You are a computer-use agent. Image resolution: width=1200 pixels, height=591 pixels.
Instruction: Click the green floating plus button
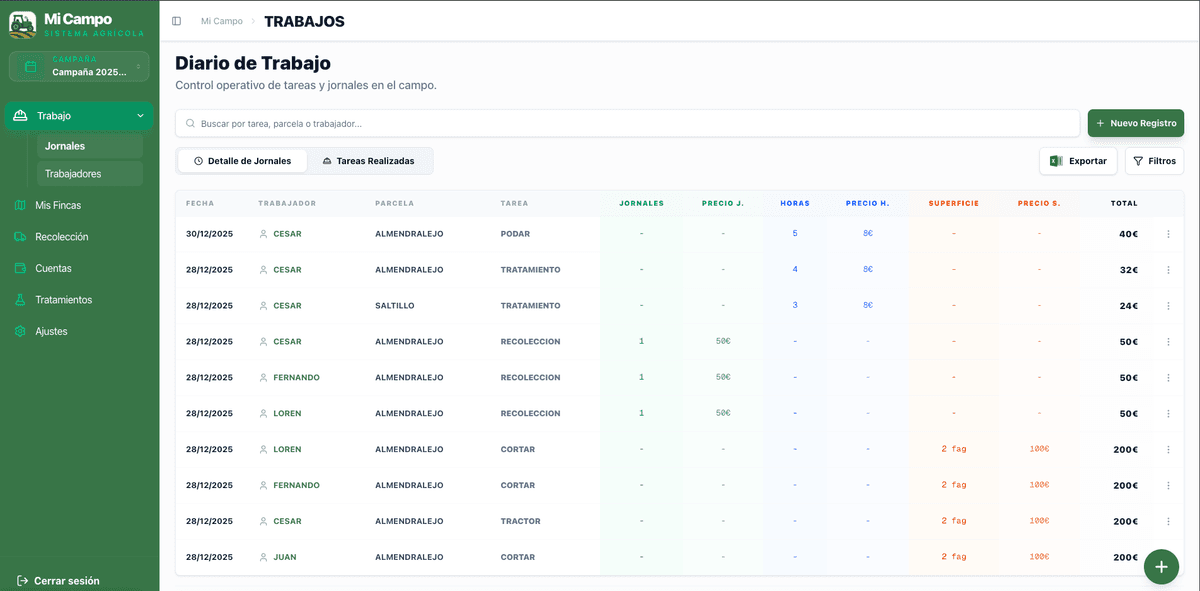1160,567
